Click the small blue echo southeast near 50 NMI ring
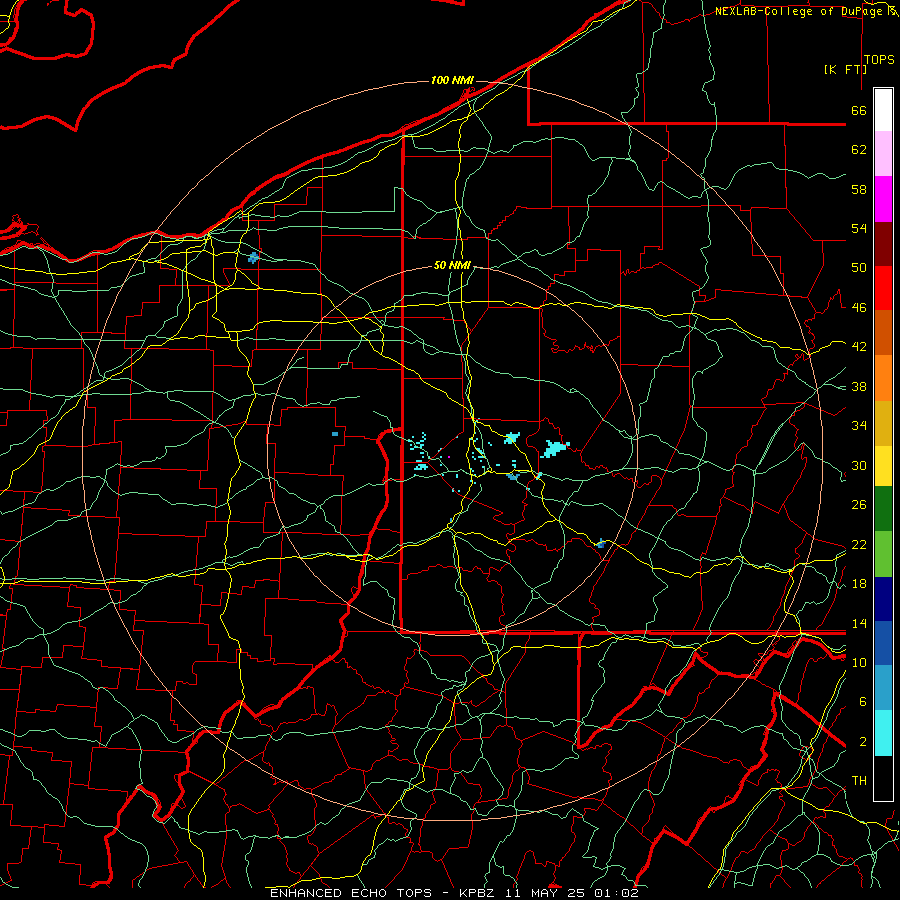Screen dimensions: 900x900 pyautogui.click(x=600, y=544)
